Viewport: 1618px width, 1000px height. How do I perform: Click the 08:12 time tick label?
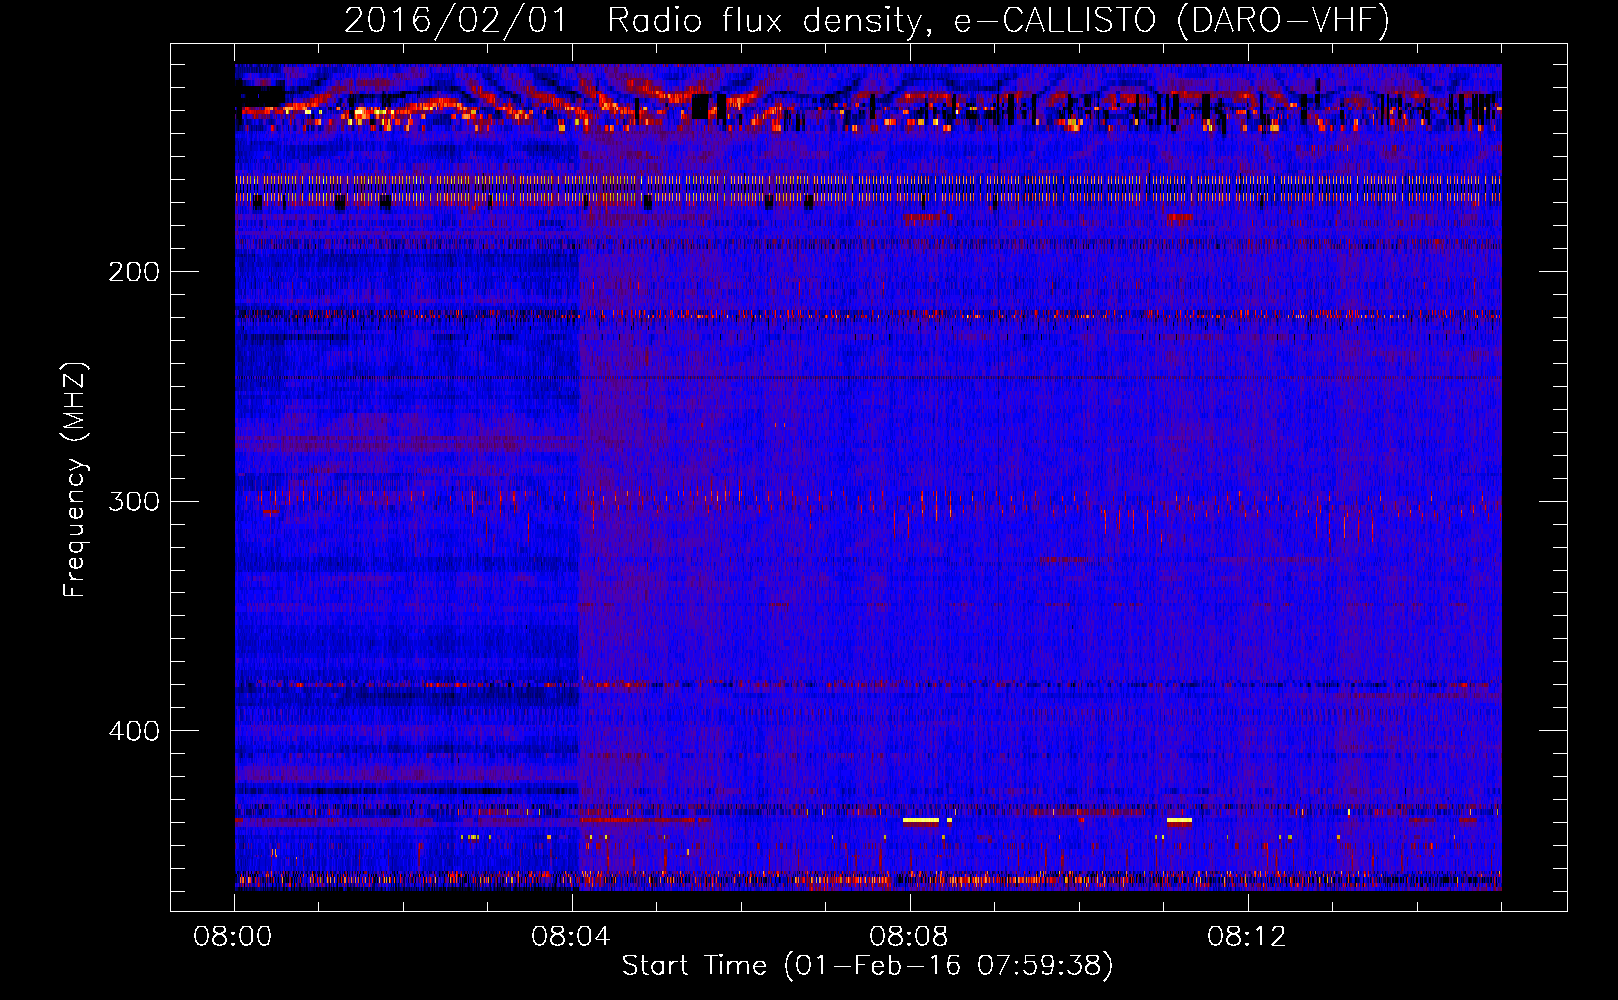pos(1247,937)
